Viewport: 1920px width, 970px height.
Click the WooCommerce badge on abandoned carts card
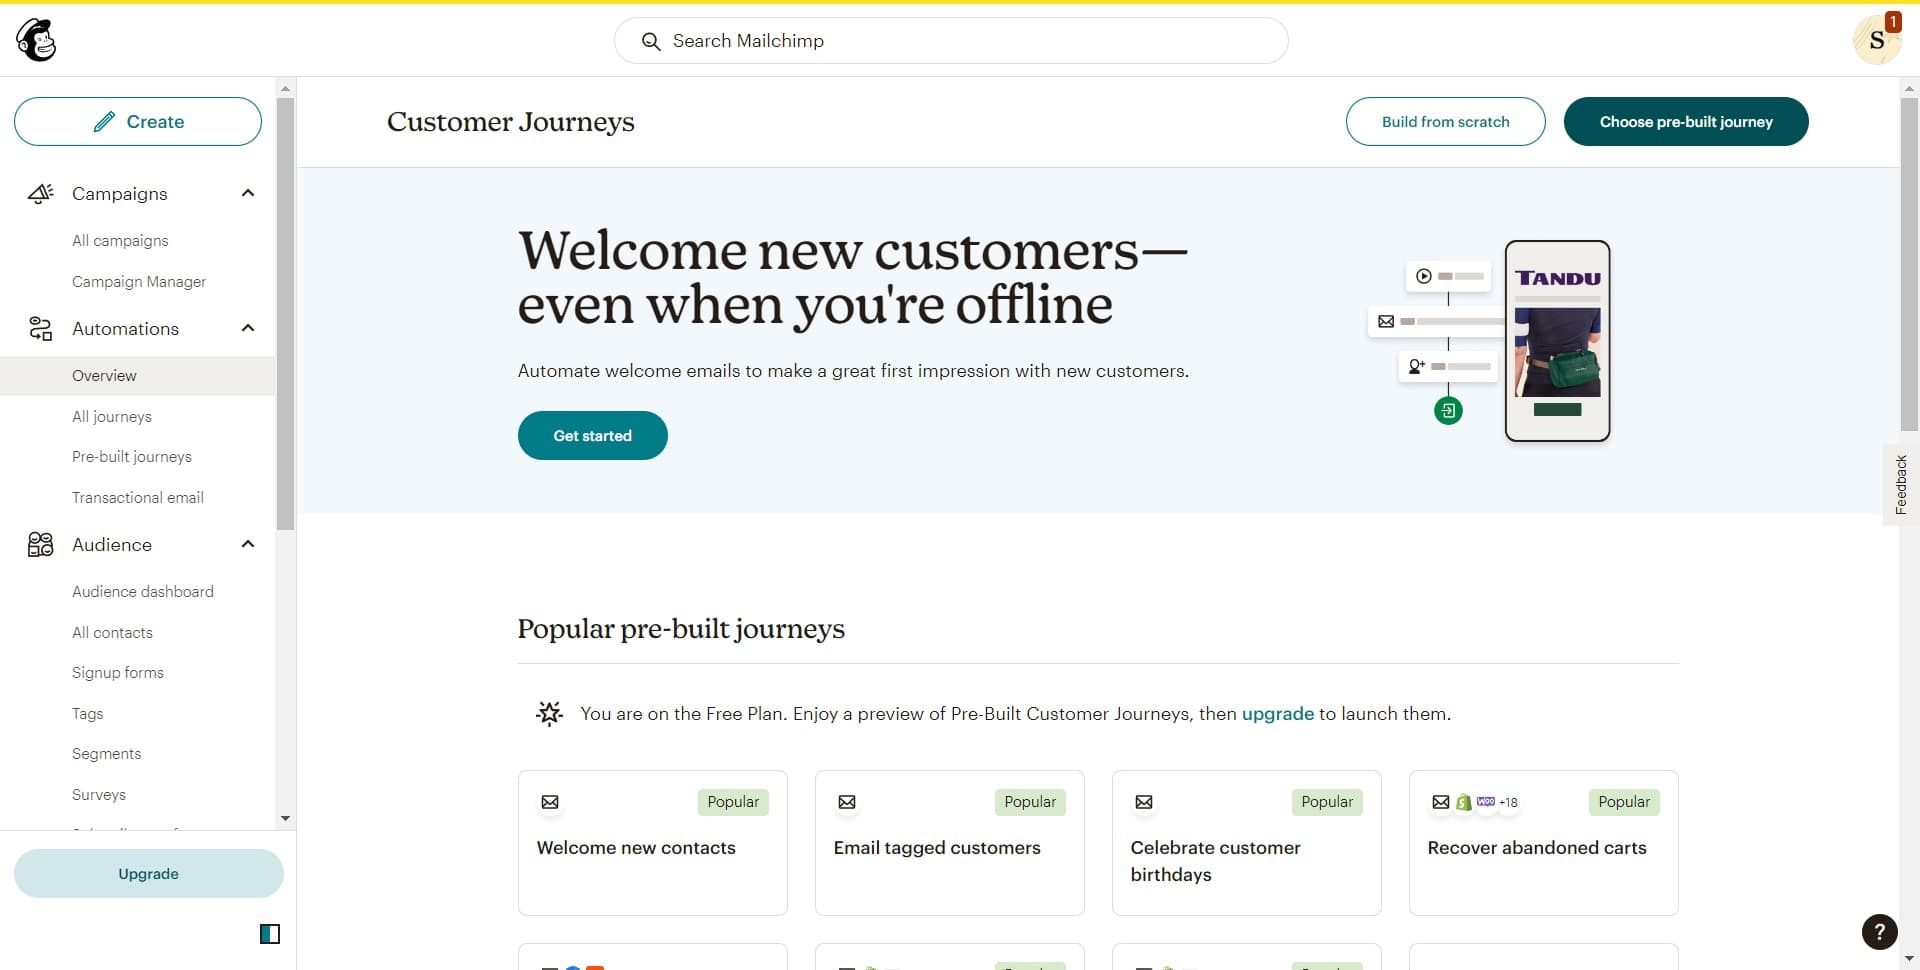[x=1487, y=802]
